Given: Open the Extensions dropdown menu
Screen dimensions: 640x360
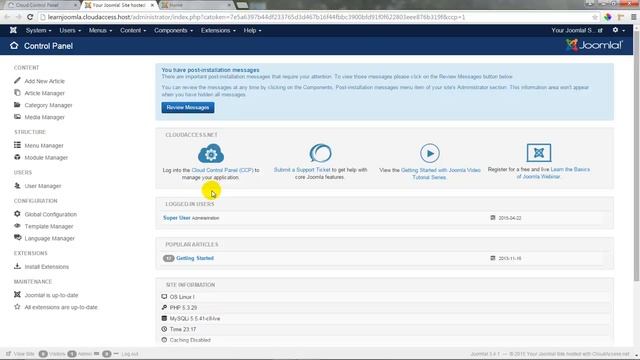Looking at the screenshot, I should 218,30.
